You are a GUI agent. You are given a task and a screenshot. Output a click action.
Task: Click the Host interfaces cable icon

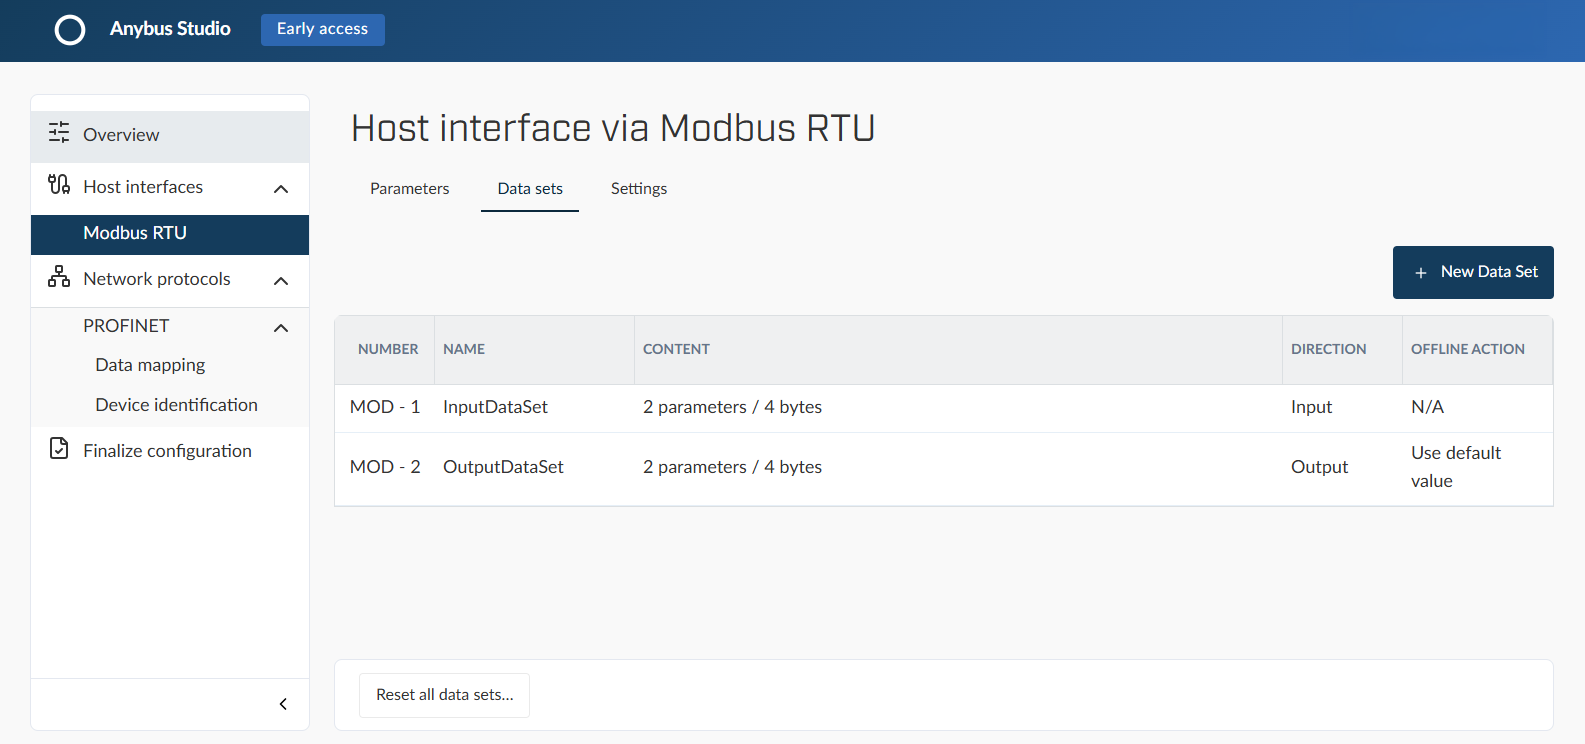click(59, 184)
